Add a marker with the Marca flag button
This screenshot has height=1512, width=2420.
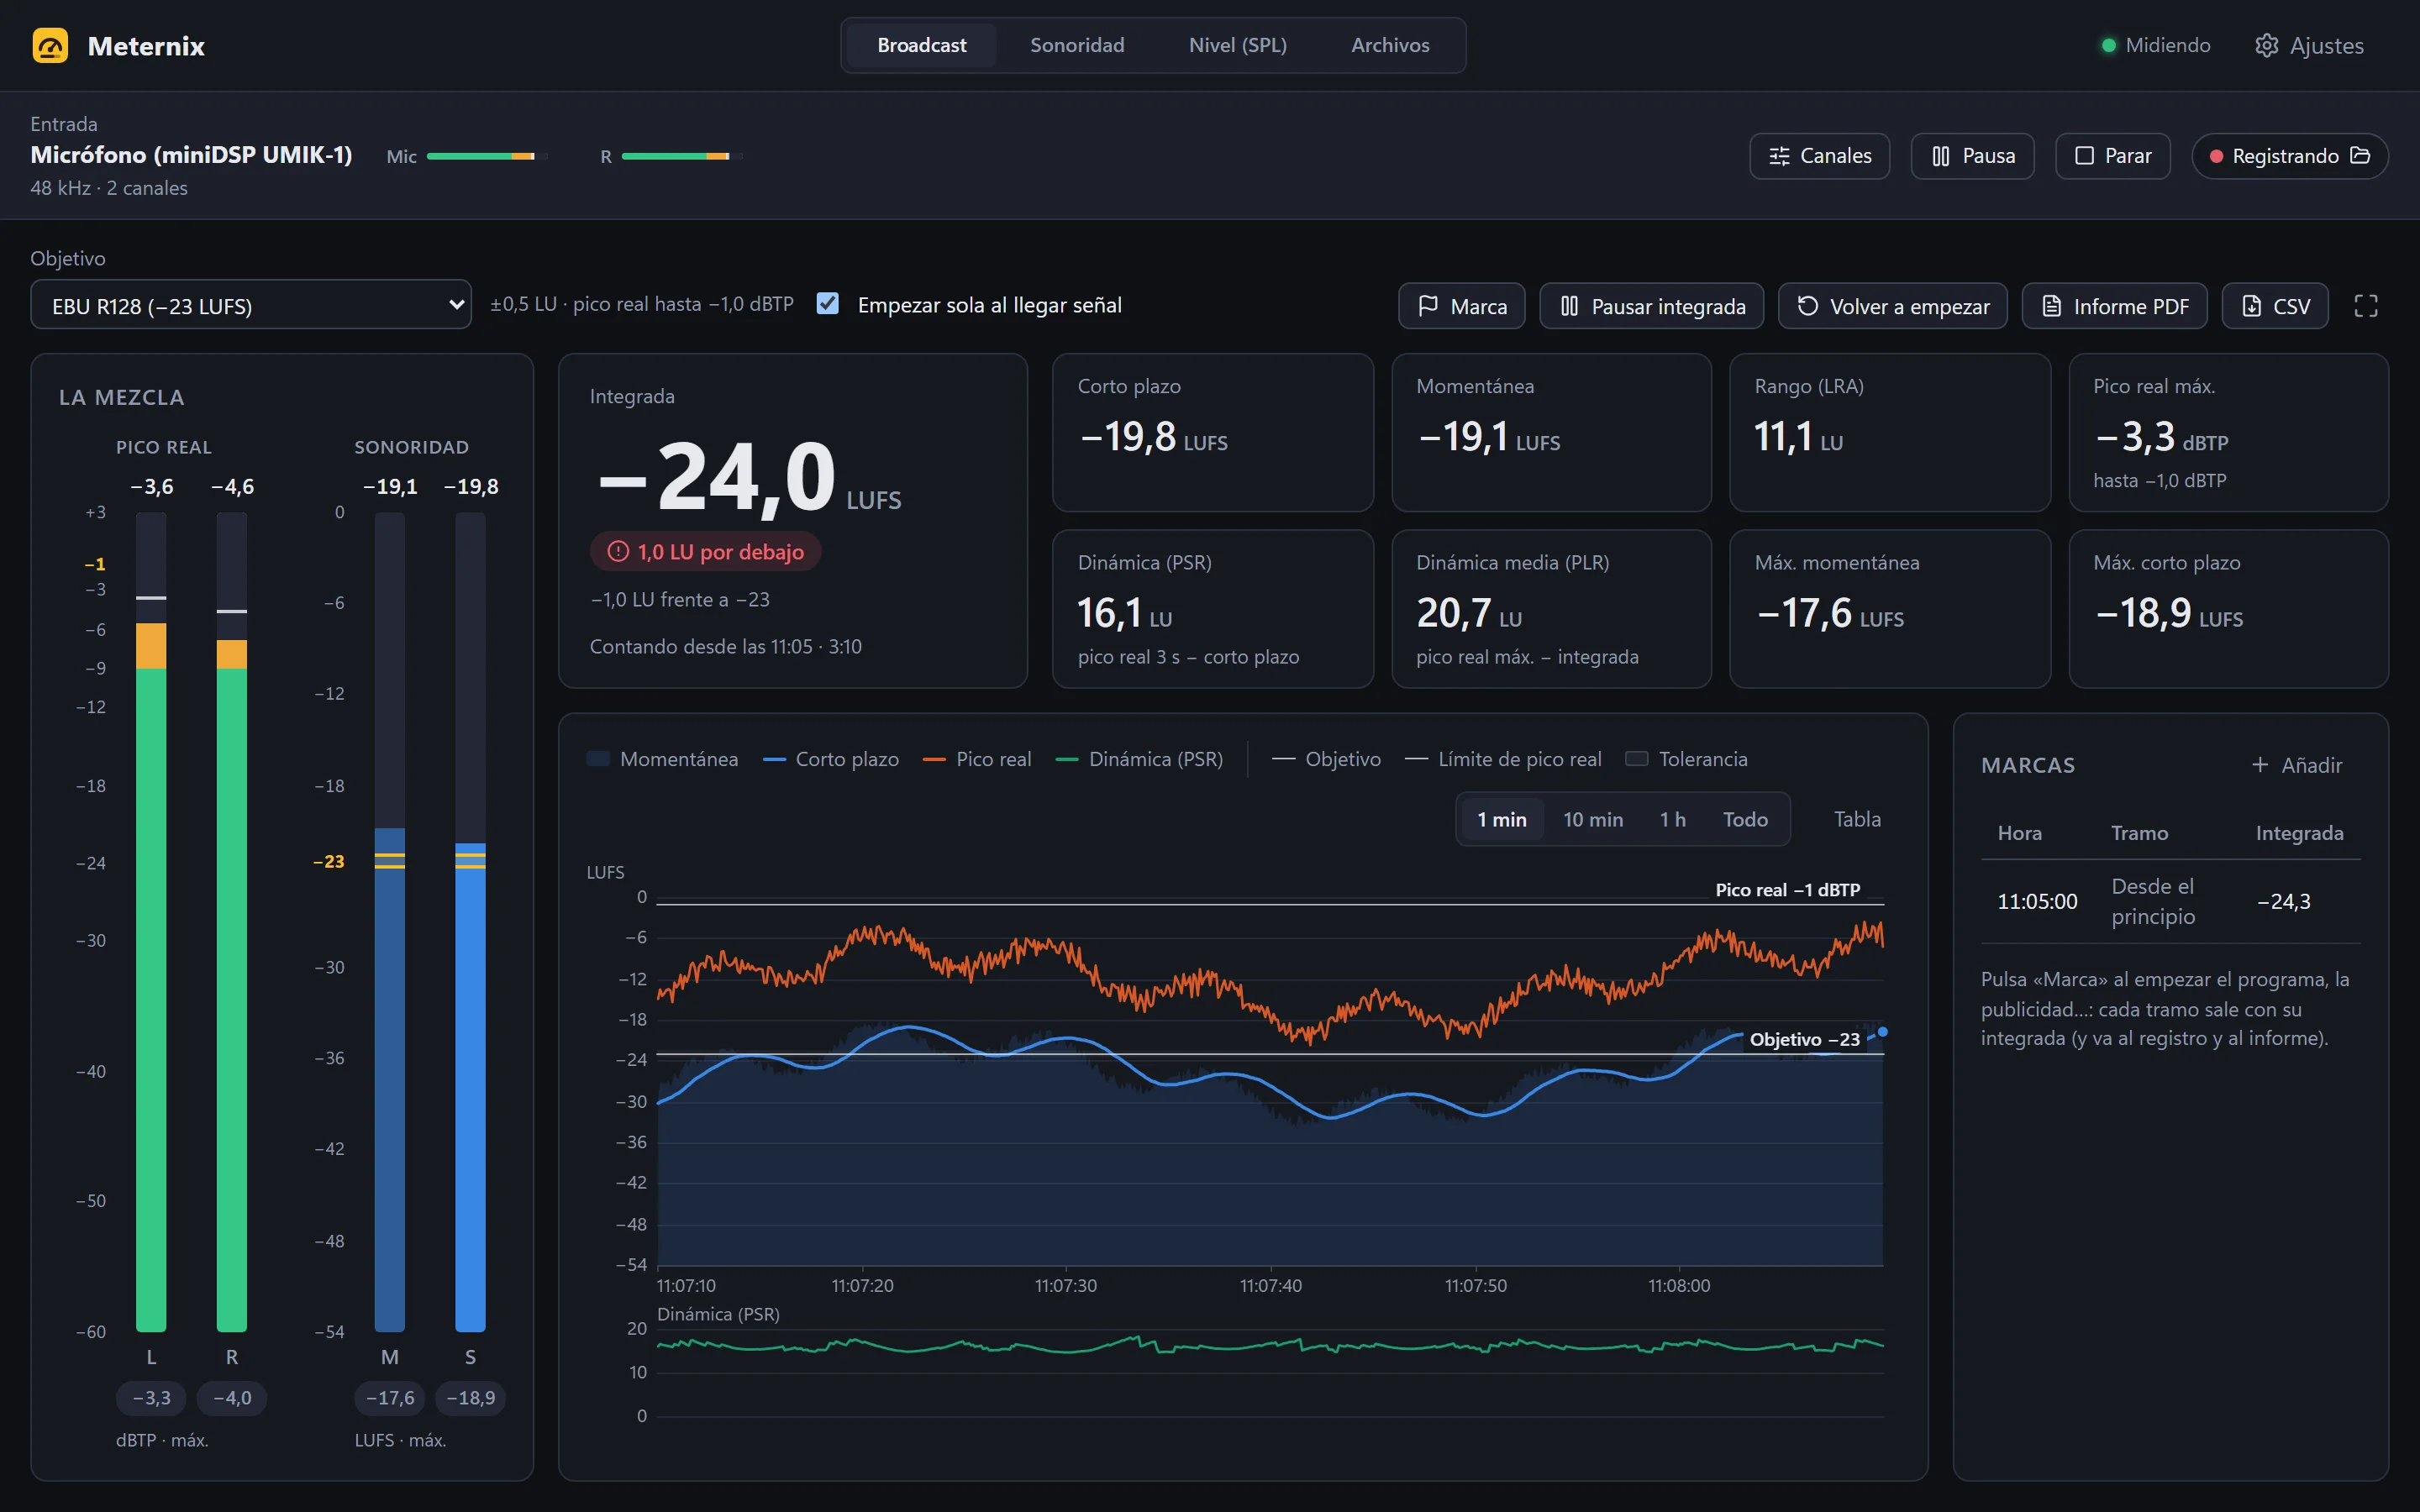tap(1461, 306)
